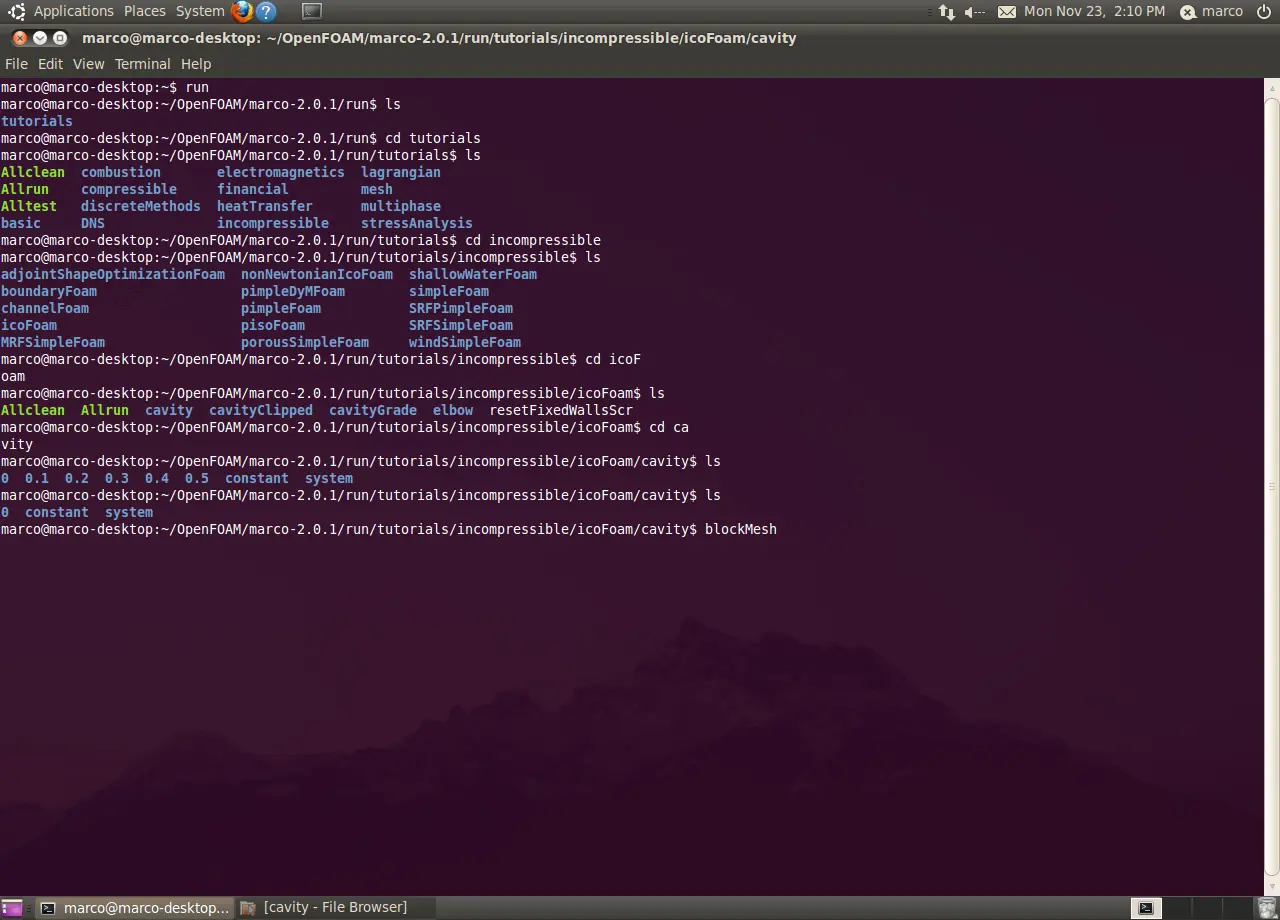
Task: Click the 0.3 time directory name
Action: [x=117, y=478]
